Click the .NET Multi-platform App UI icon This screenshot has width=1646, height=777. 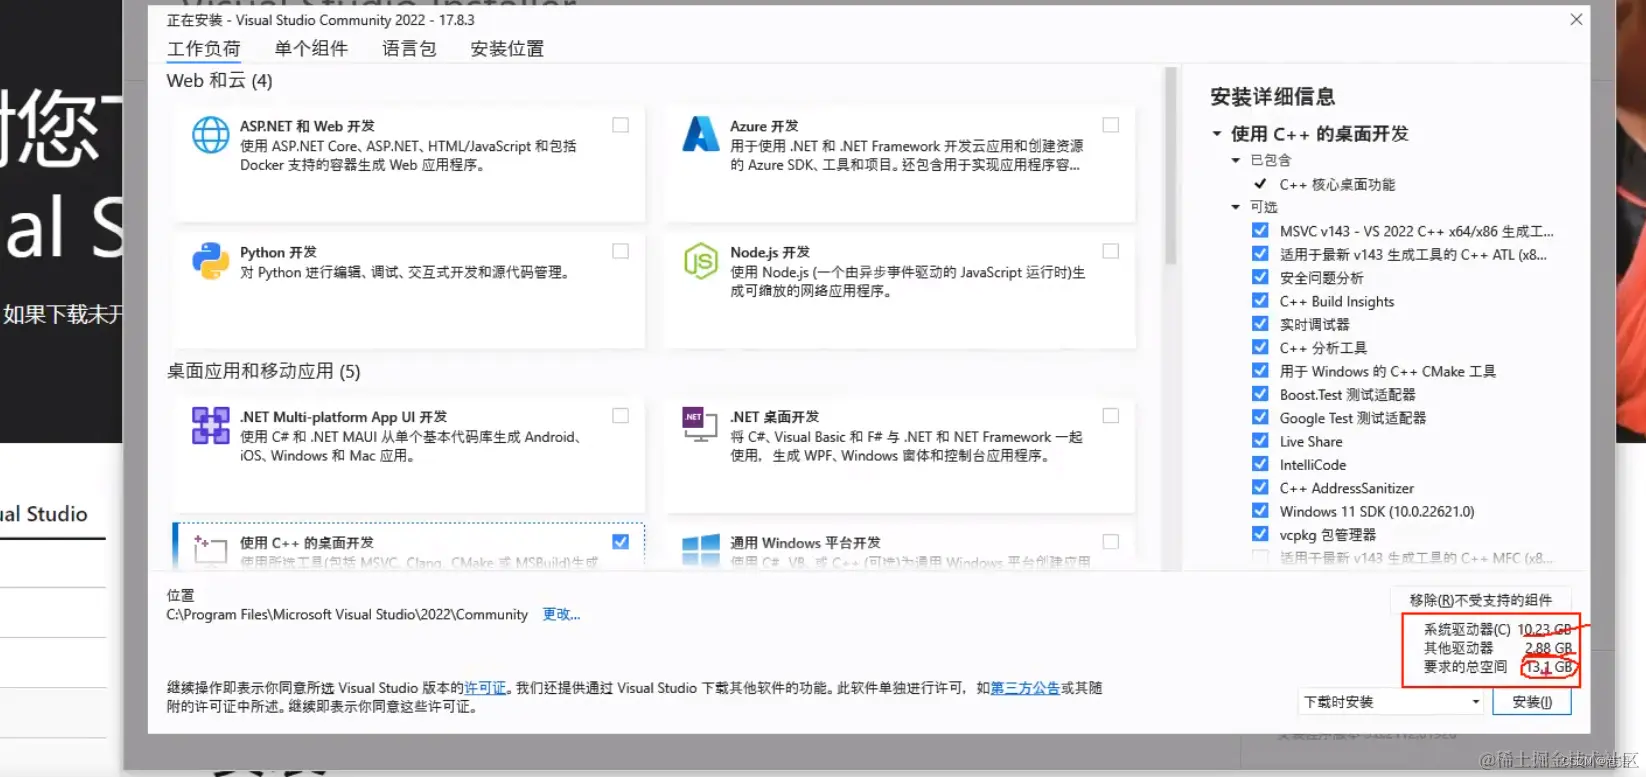(210, 425)
